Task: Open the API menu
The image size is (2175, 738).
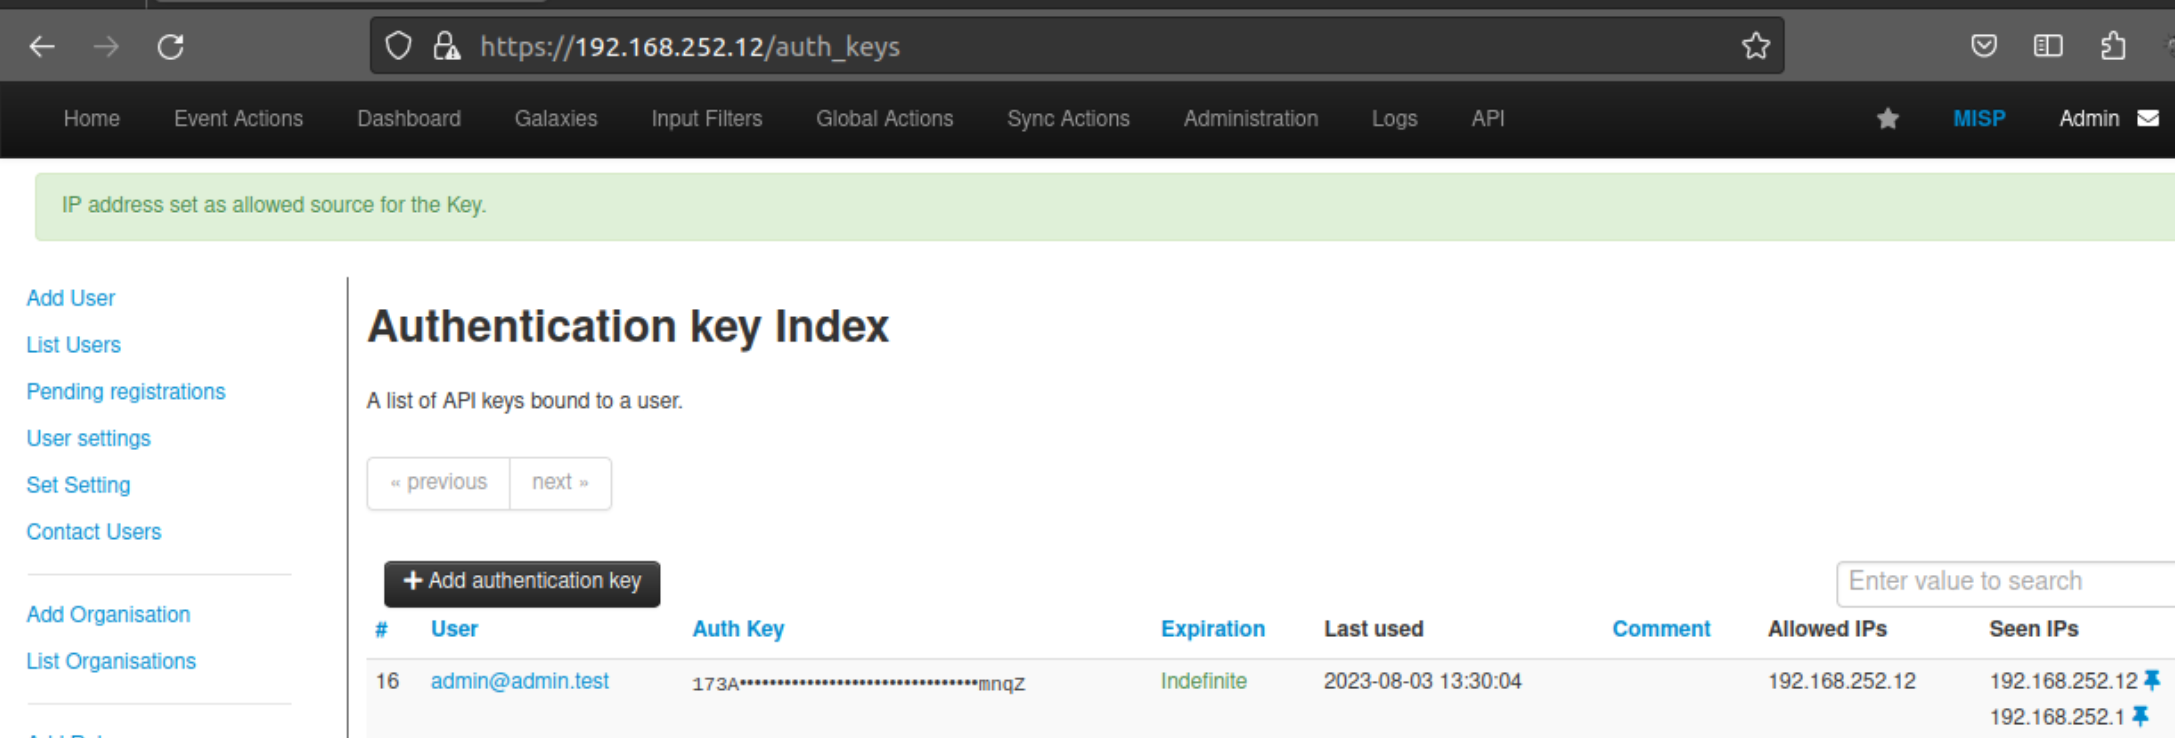Action: [x=1488, y=119]
